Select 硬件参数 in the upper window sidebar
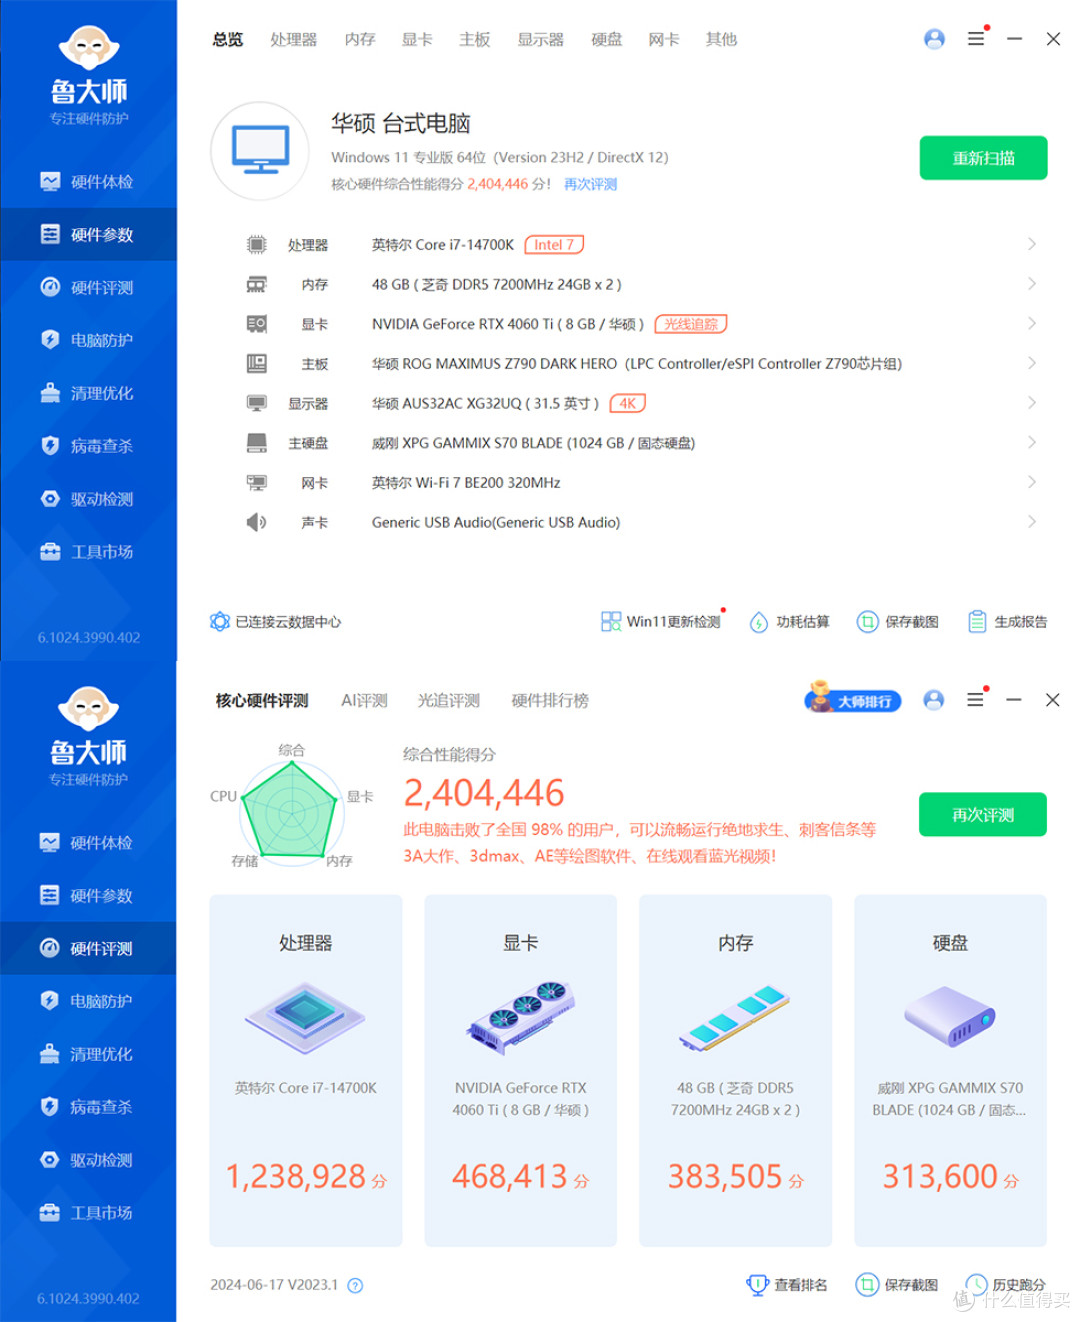Viewport: 1080px width, 1322px height. pos(88,235)
